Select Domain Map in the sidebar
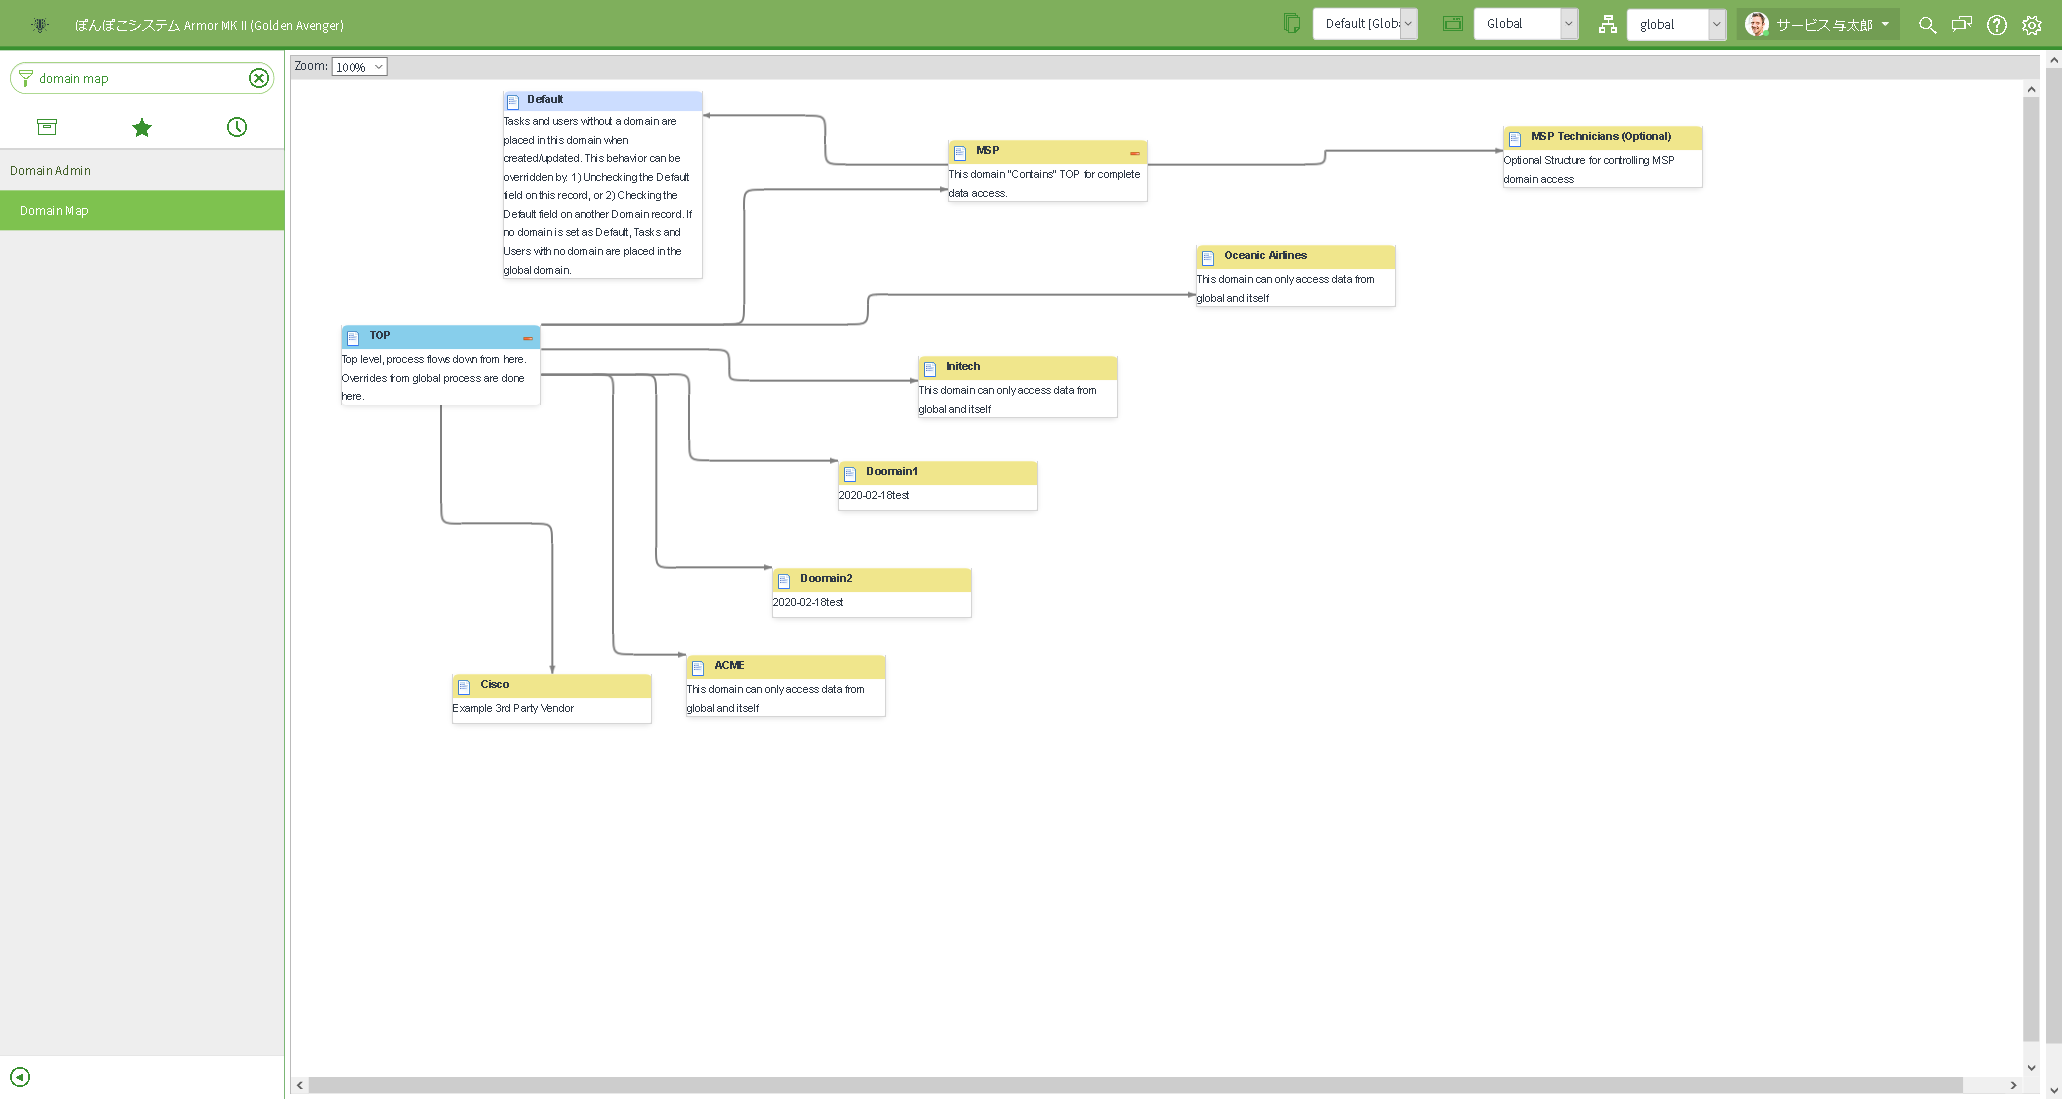The height and width of the screenshot is (1099, 2062). (x=53, y=210)
